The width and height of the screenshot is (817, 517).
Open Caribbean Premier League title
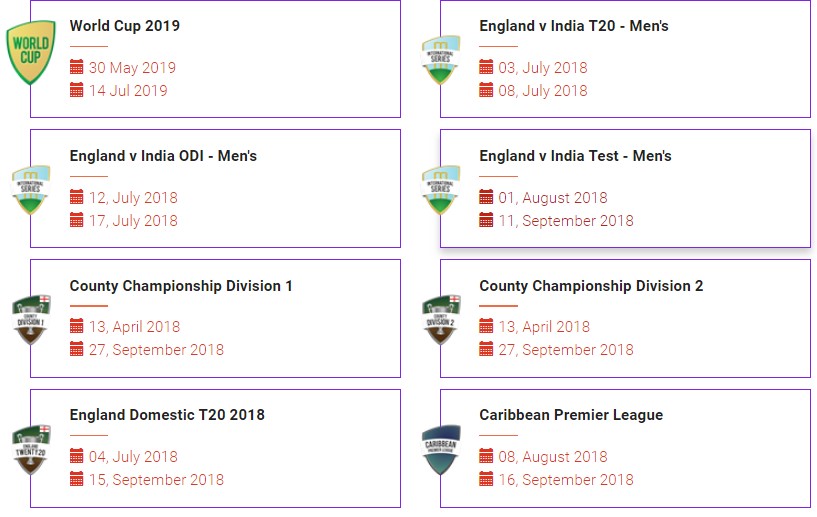pos(571,415)
